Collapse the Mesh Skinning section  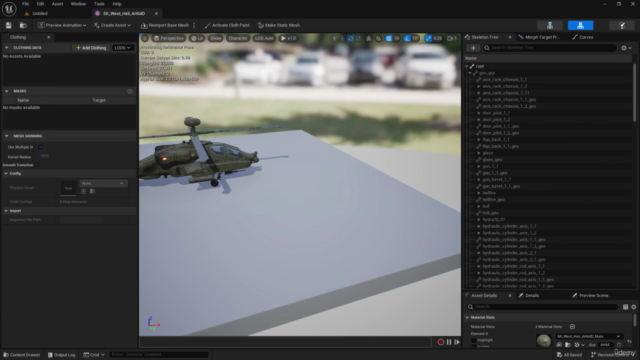[7, 136]
